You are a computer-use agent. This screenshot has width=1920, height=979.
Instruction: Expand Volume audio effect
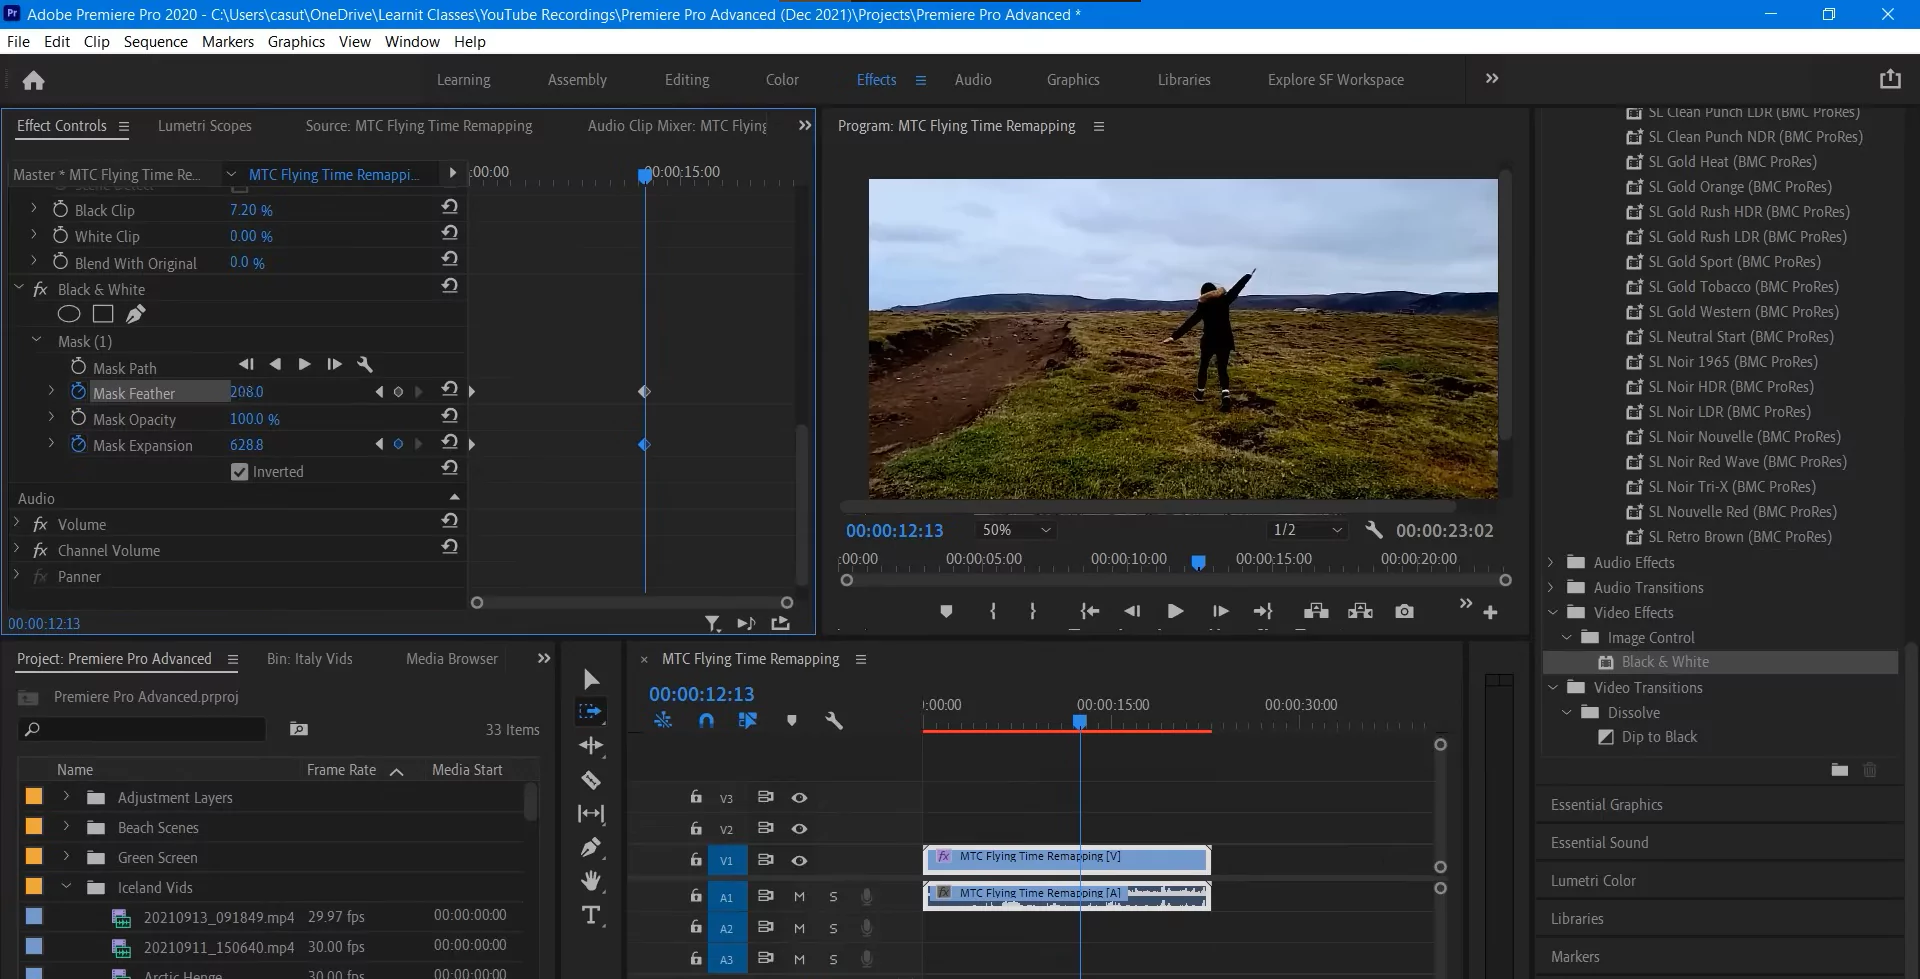point(17,523)
